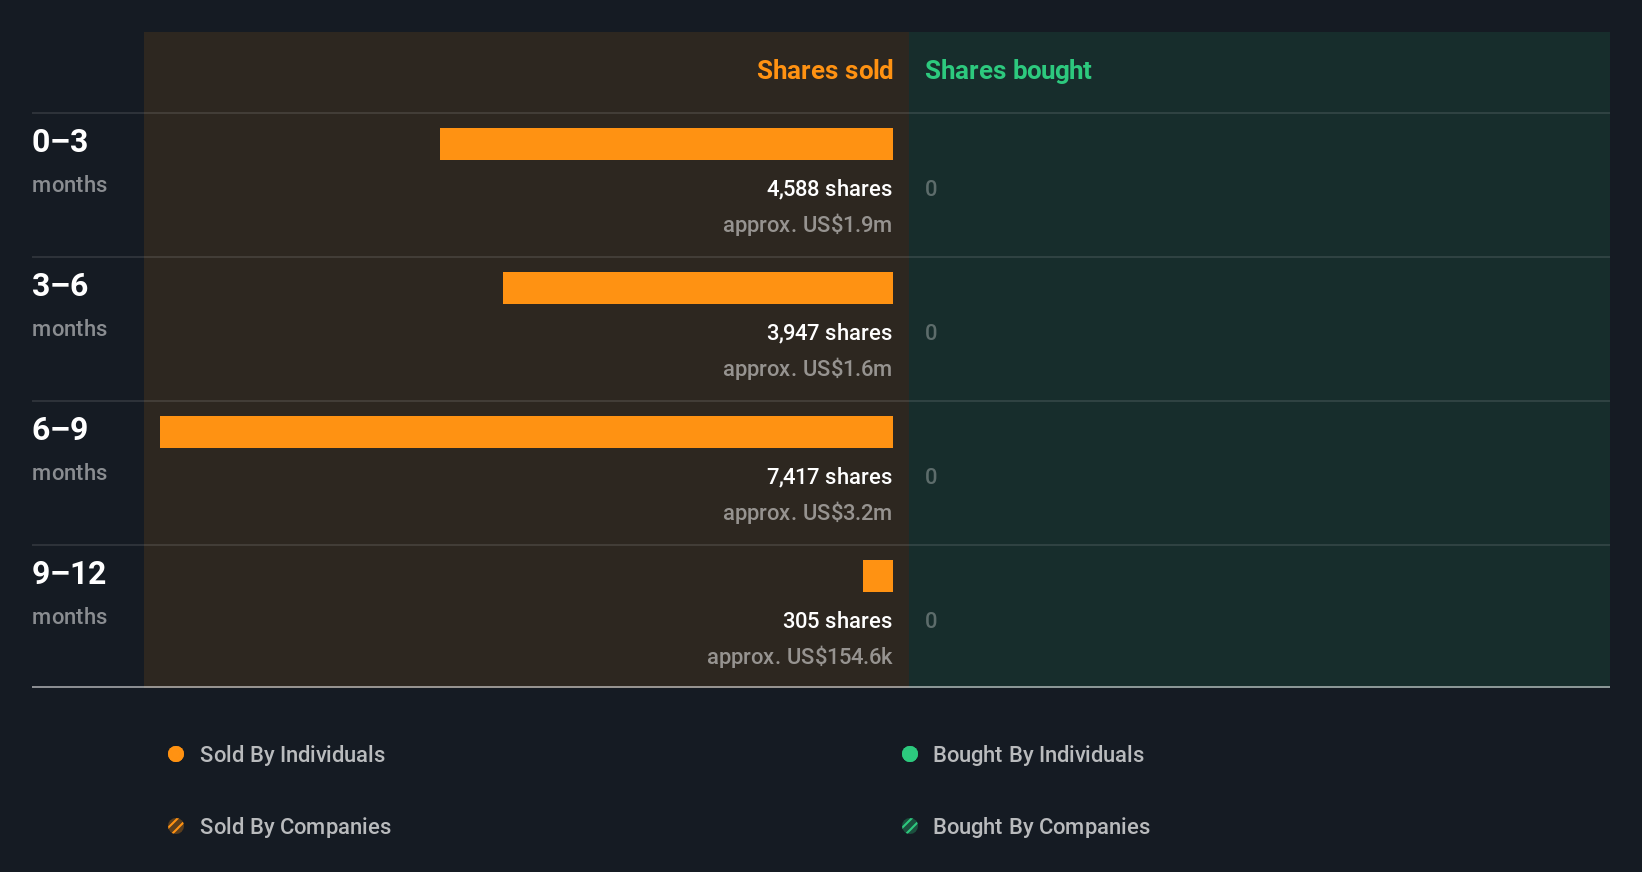
Task: Click the striped Bought By Companies legend icon
Action: 910,826
